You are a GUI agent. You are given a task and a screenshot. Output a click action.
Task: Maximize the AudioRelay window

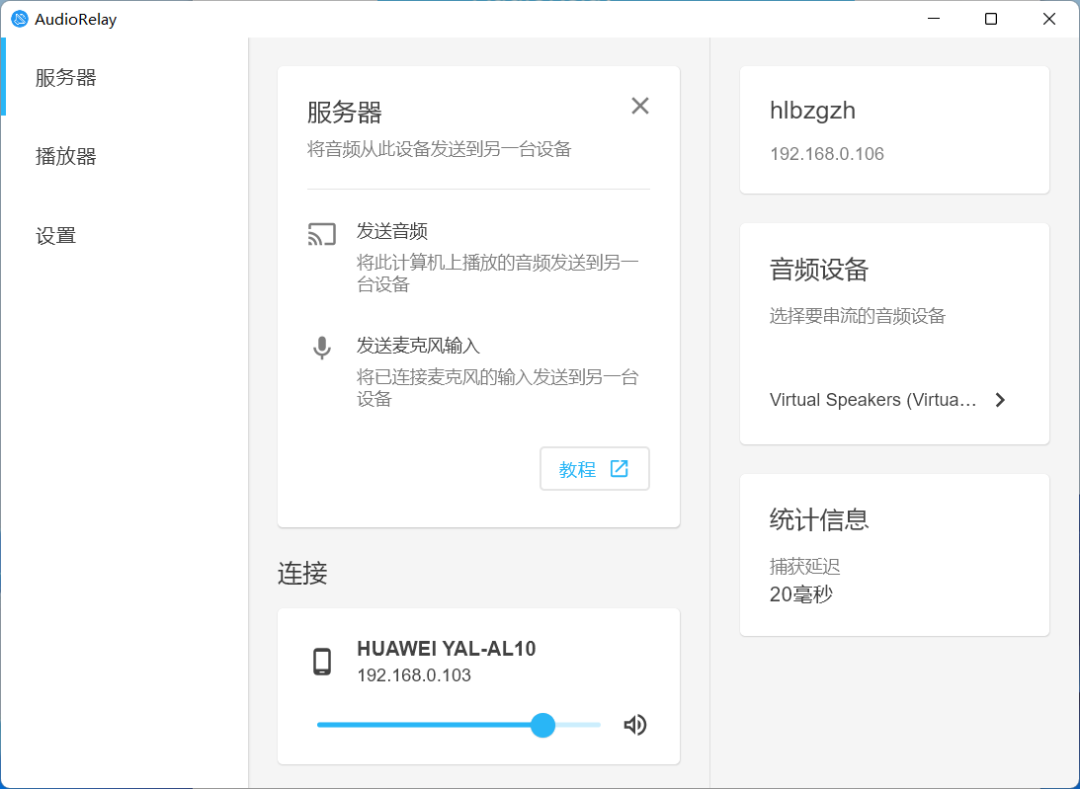tap(990, 19)
